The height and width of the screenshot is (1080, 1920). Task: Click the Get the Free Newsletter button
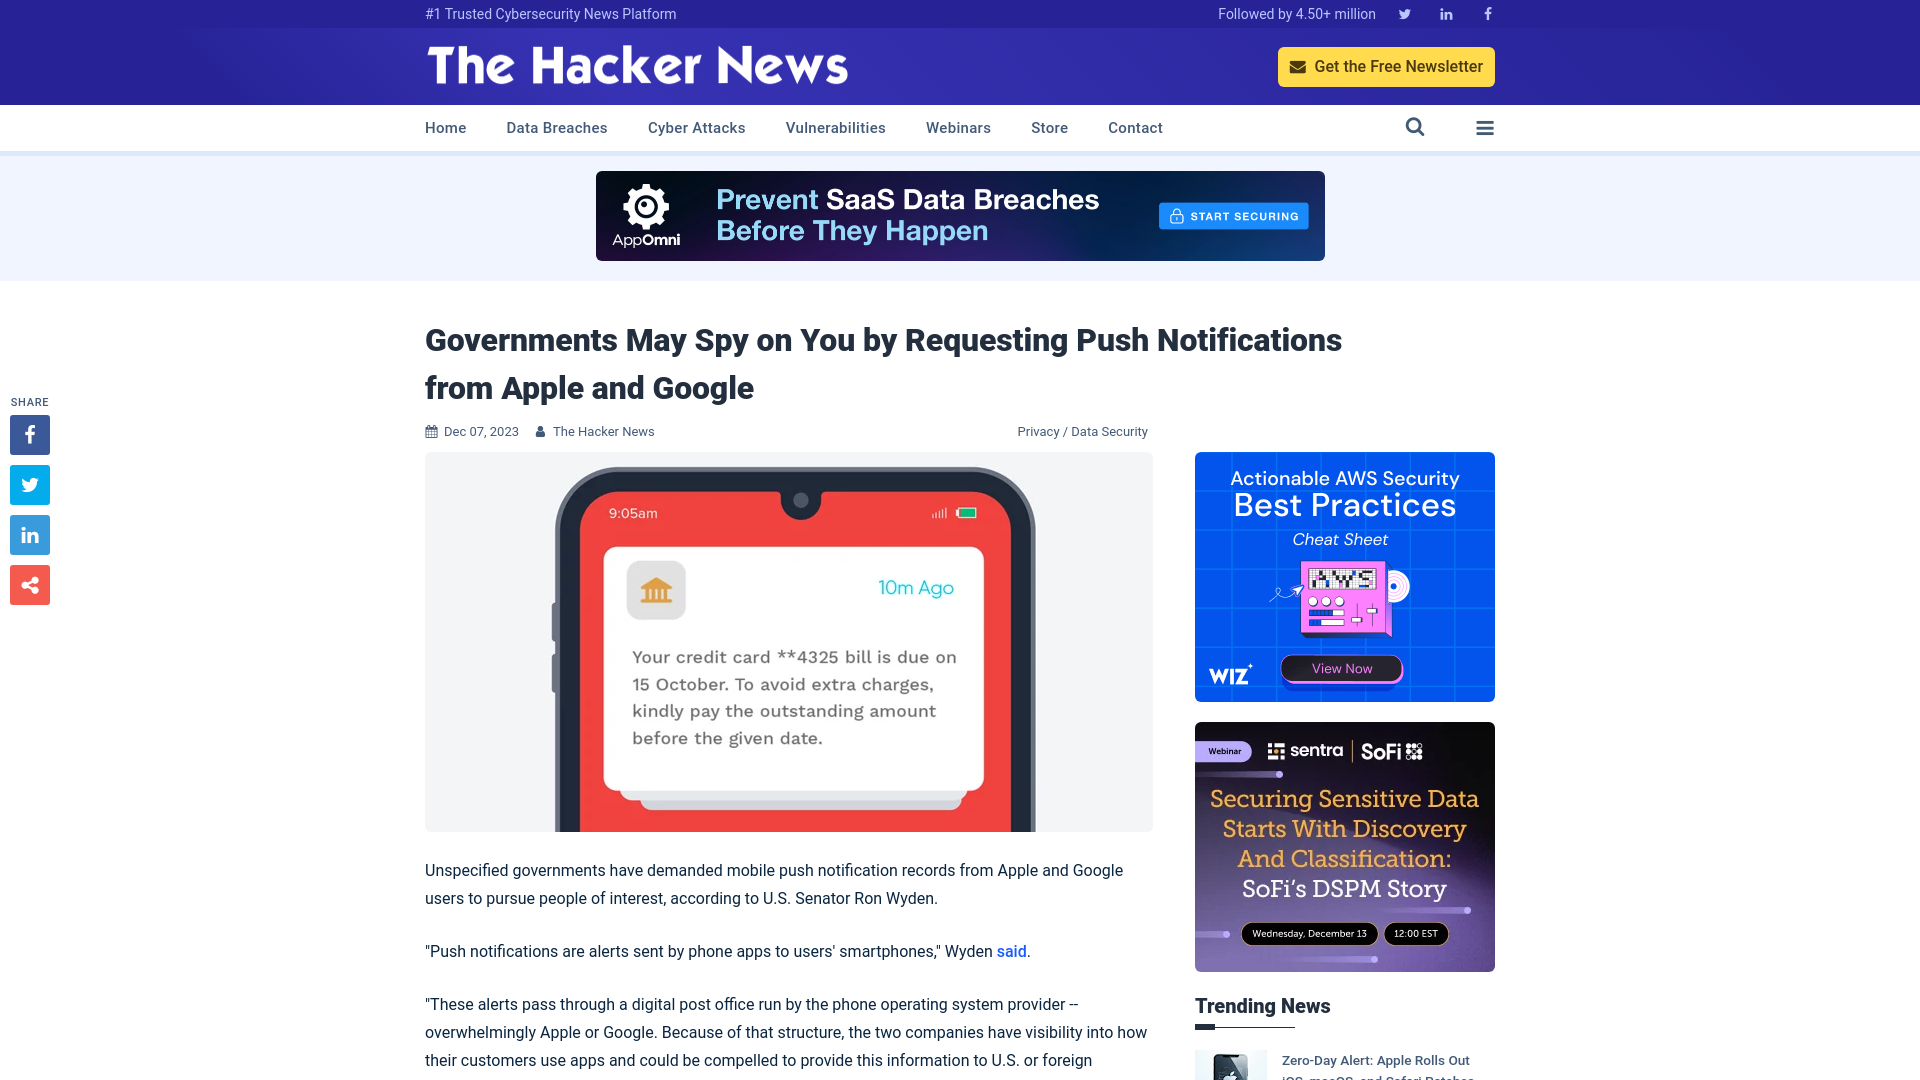point(1386,66)
